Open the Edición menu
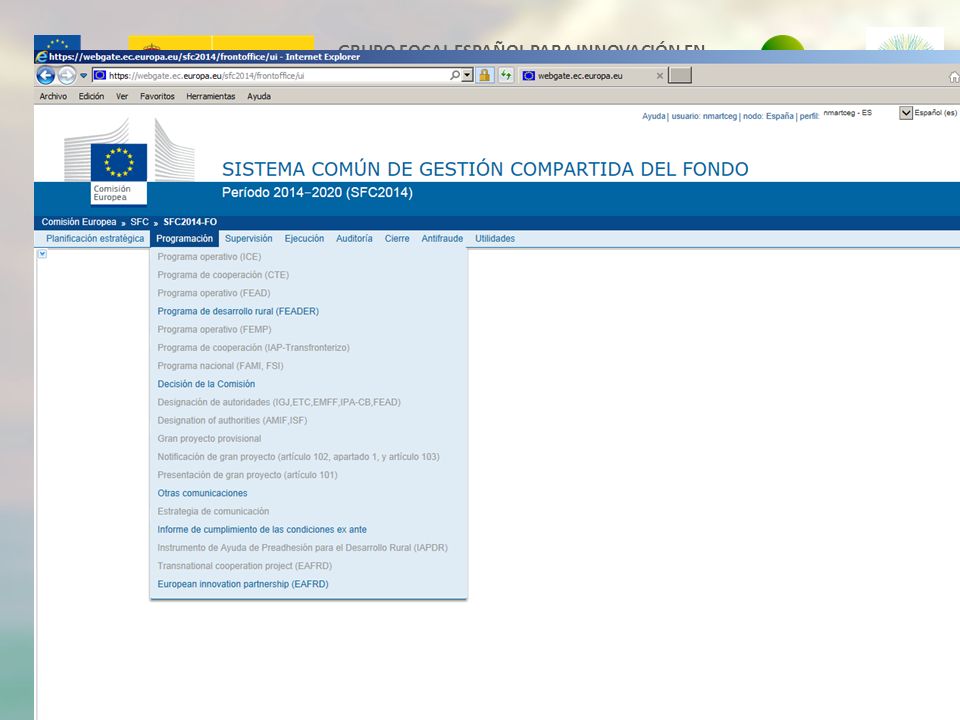 point(91,96)
